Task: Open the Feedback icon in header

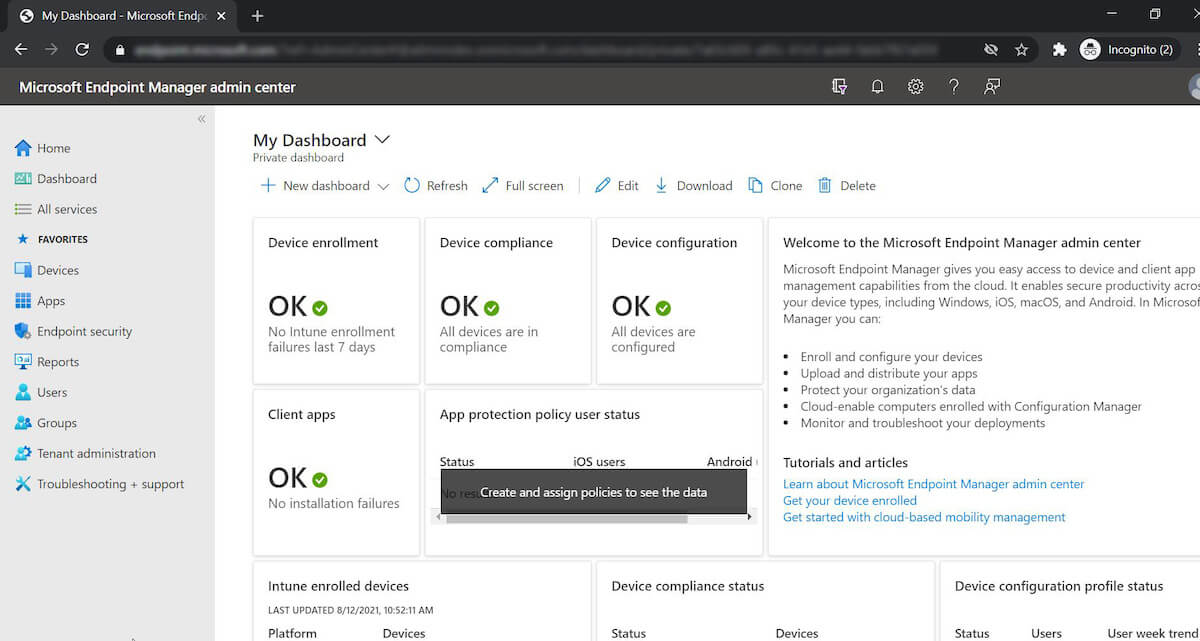Action: [x=992, y=87]
